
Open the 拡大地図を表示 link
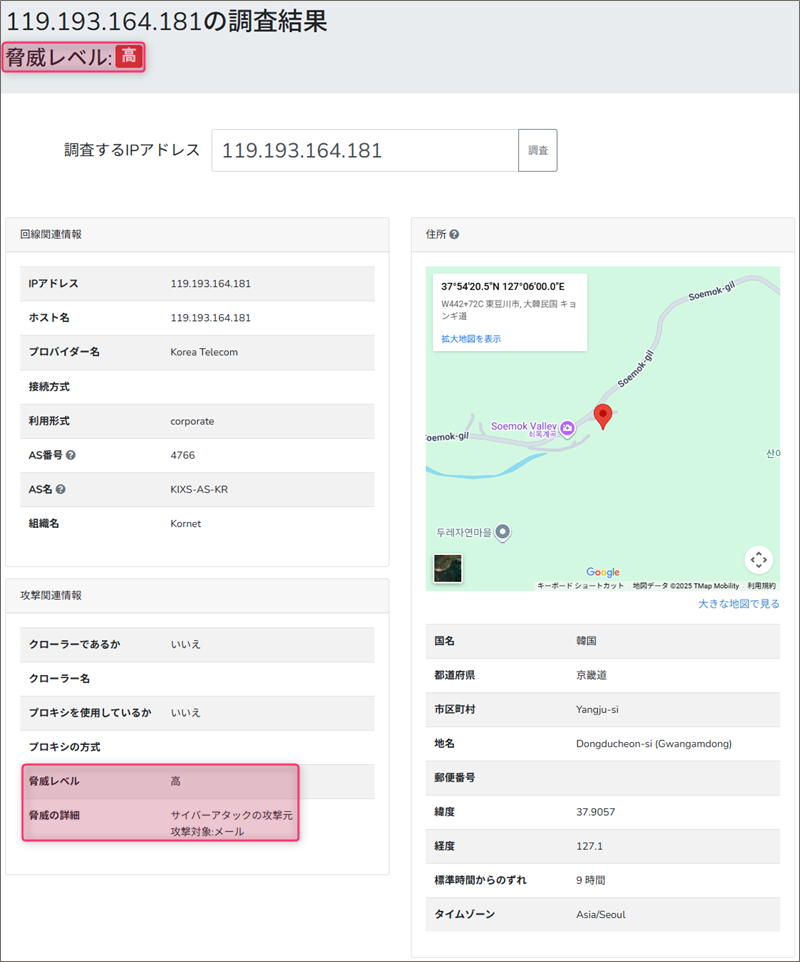pyautogui.click(x=471, y=339)
